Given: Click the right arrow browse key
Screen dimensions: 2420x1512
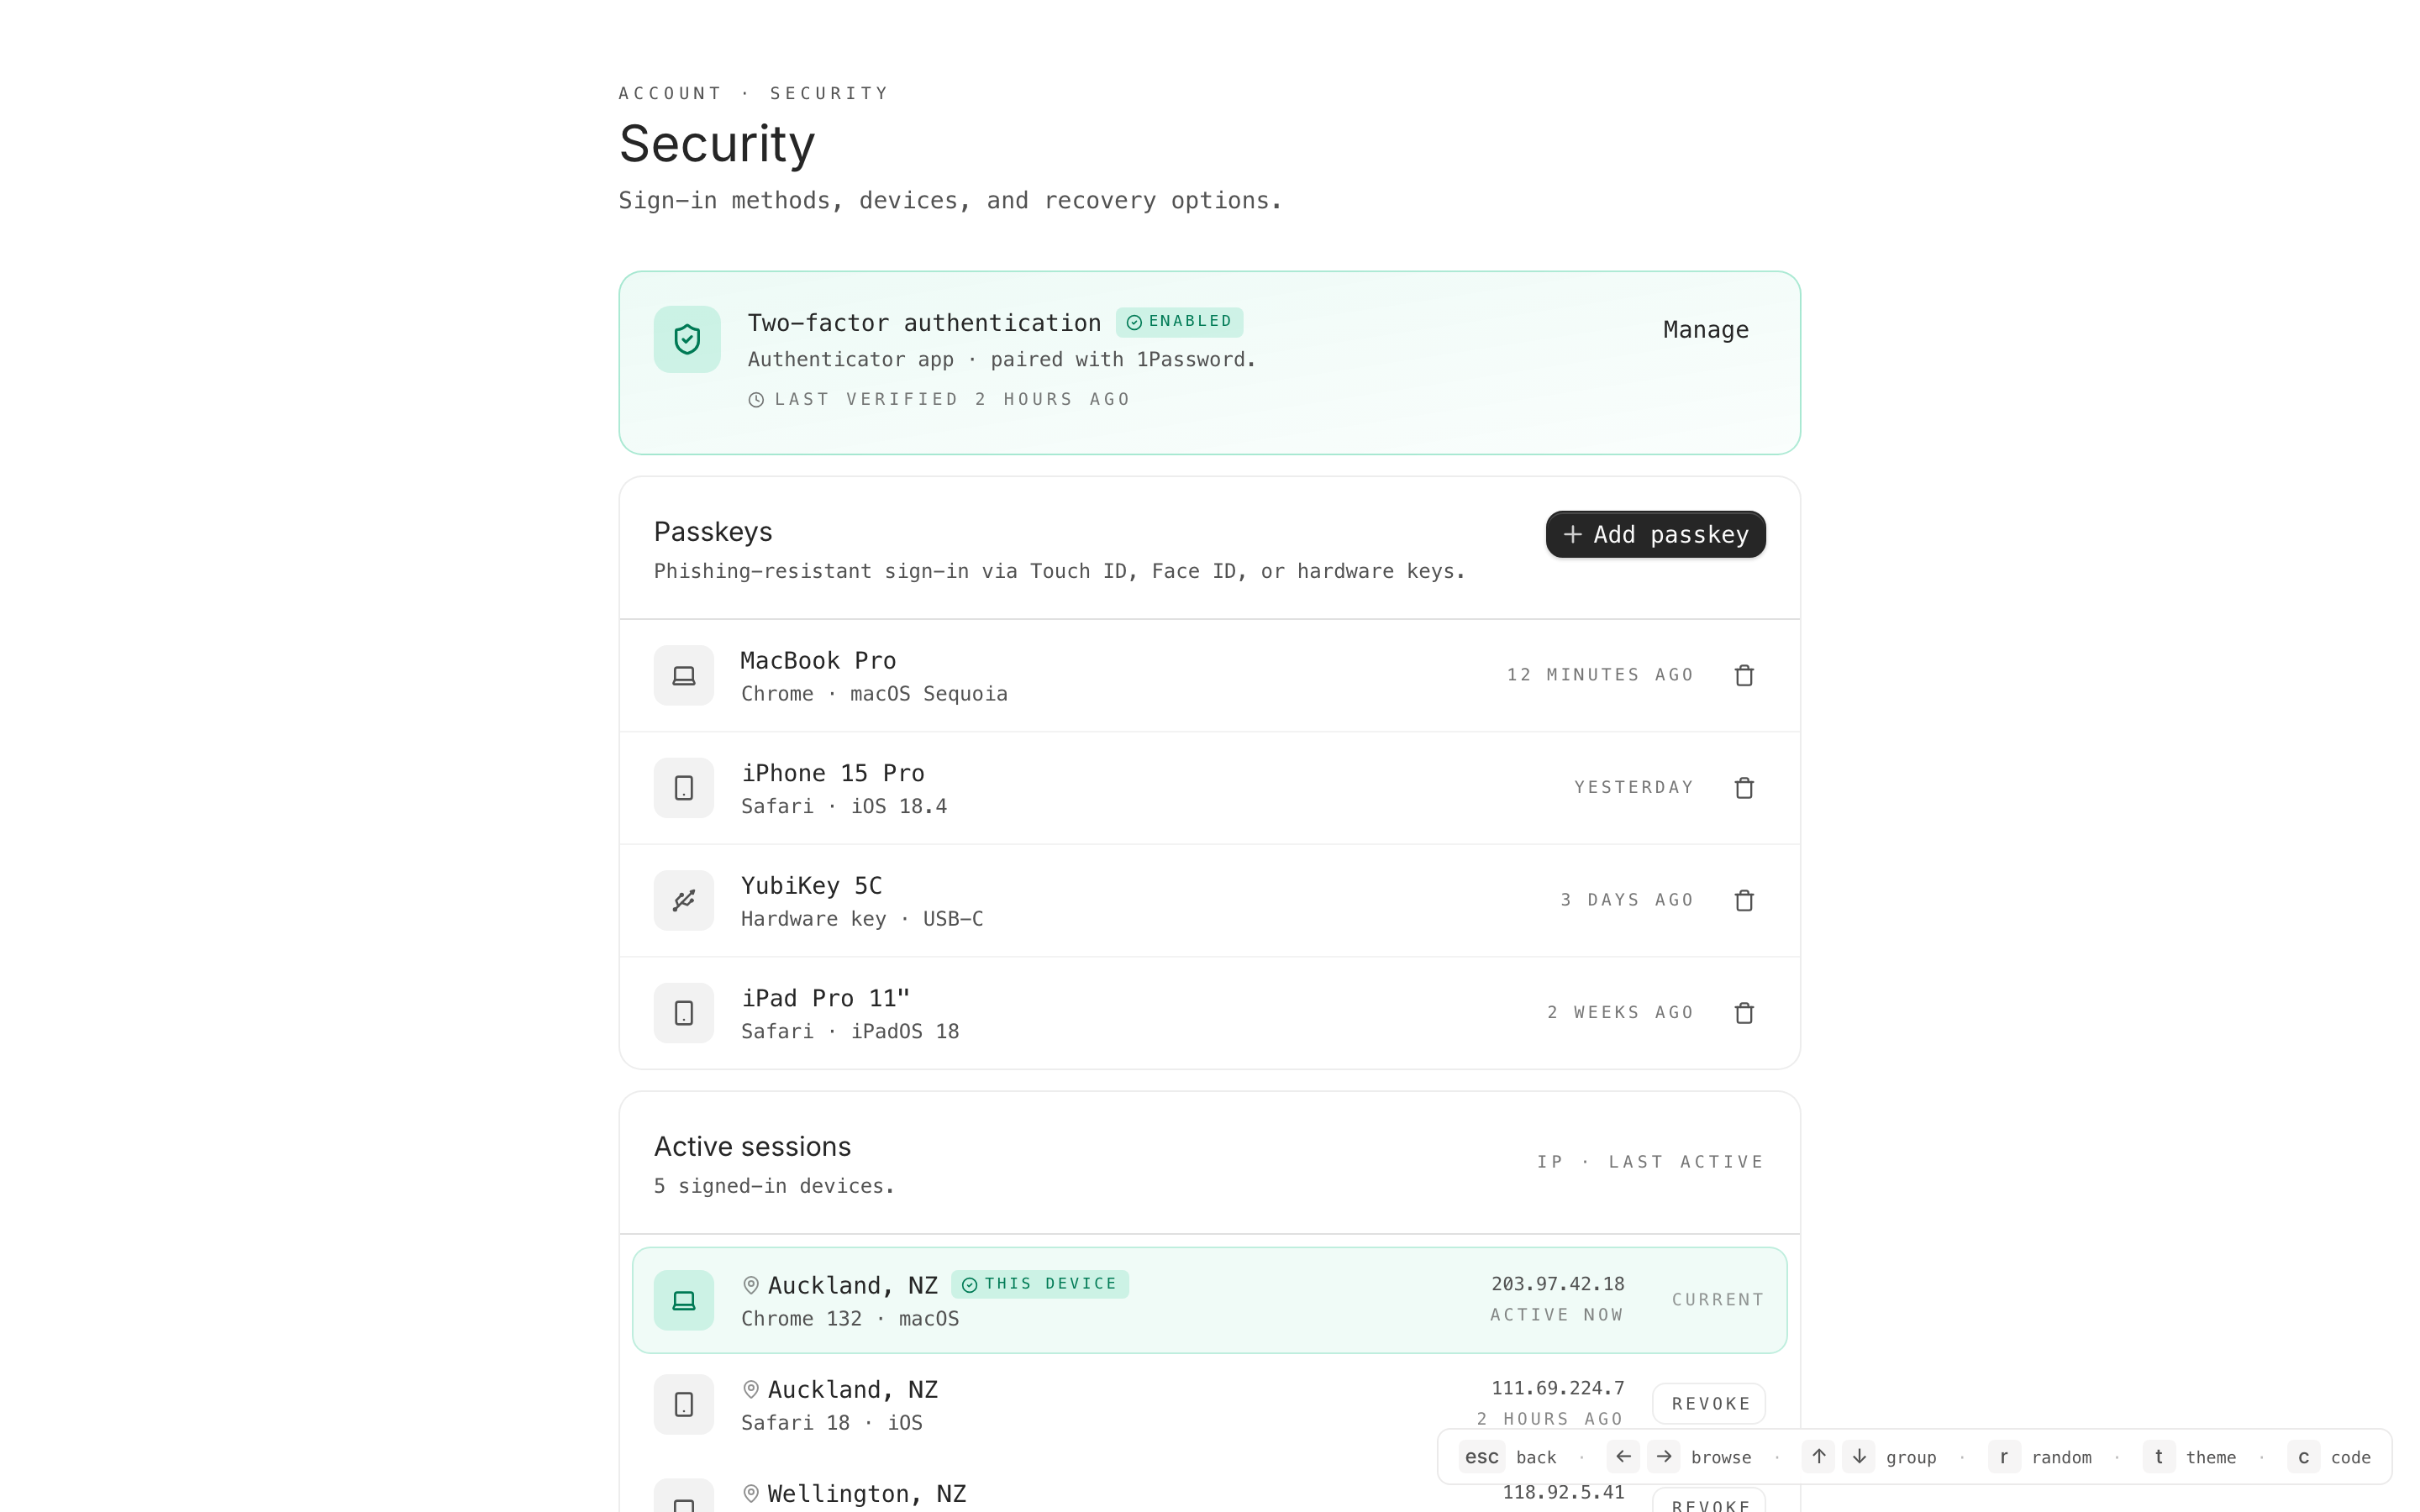Looking at the screenshot, I should [x=1664, y=1457].
